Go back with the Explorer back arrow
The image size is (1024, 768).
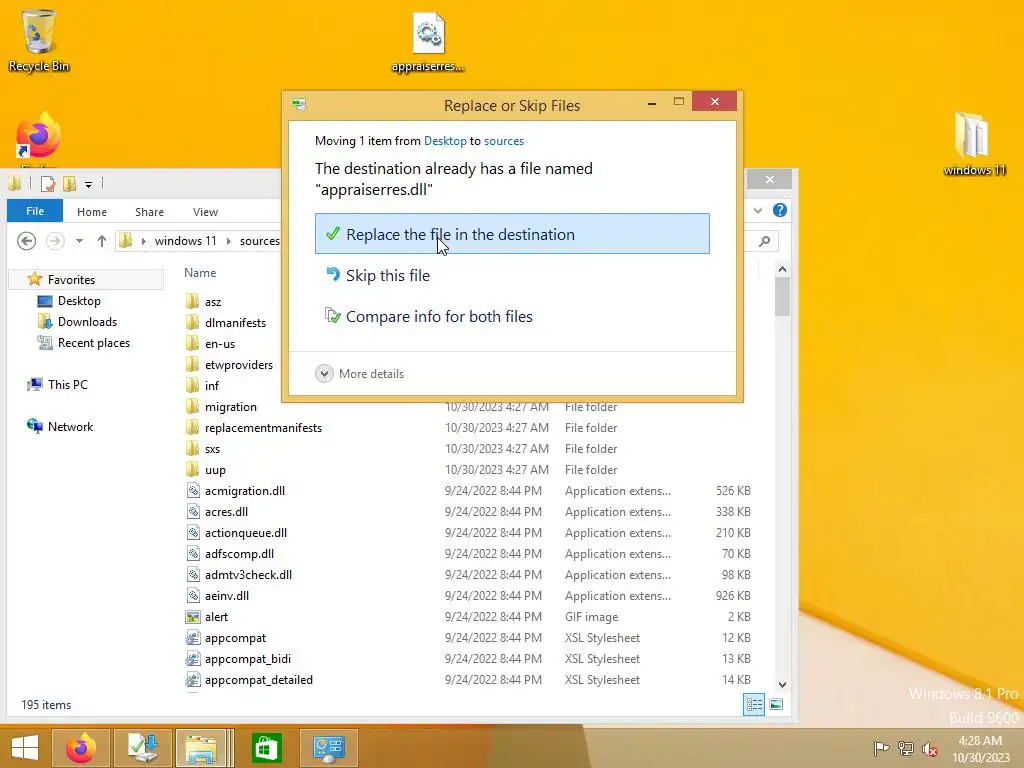pos(26,241)
